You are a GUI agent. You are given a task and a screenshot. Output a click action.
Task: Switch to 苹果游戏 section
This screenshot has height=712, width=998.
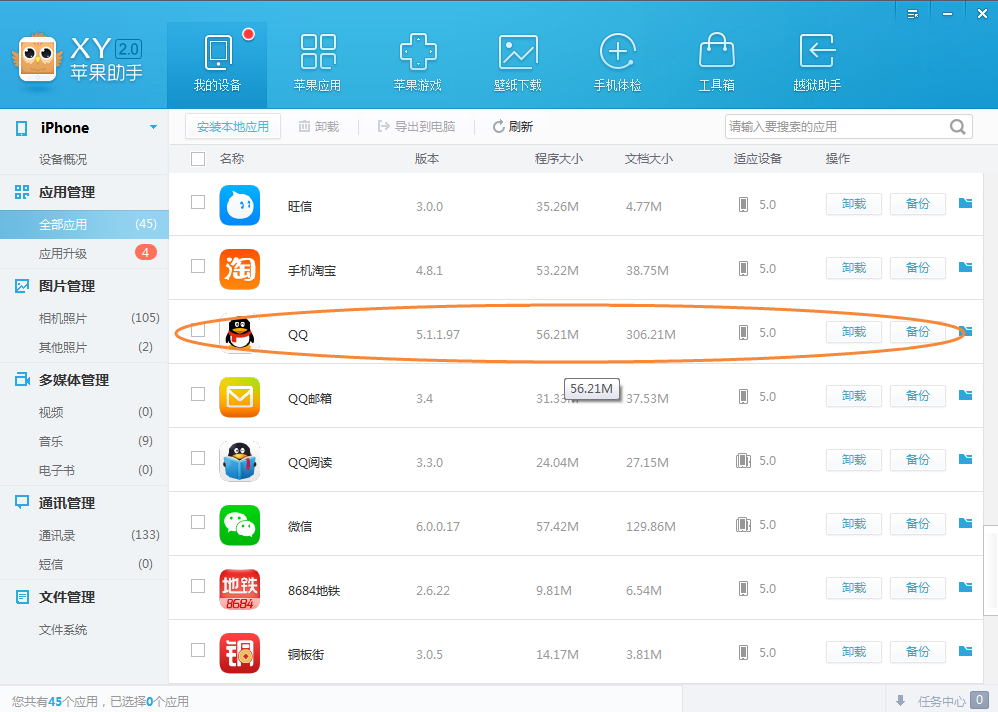click(x=418, y=65)
